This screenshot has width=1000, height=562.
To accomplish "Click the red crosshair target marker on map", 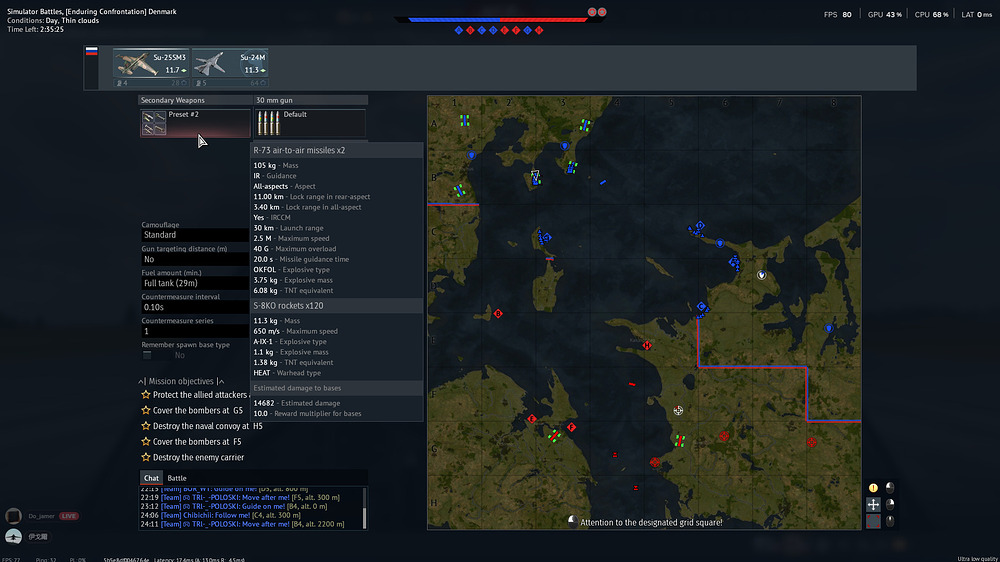I will 679,410.
